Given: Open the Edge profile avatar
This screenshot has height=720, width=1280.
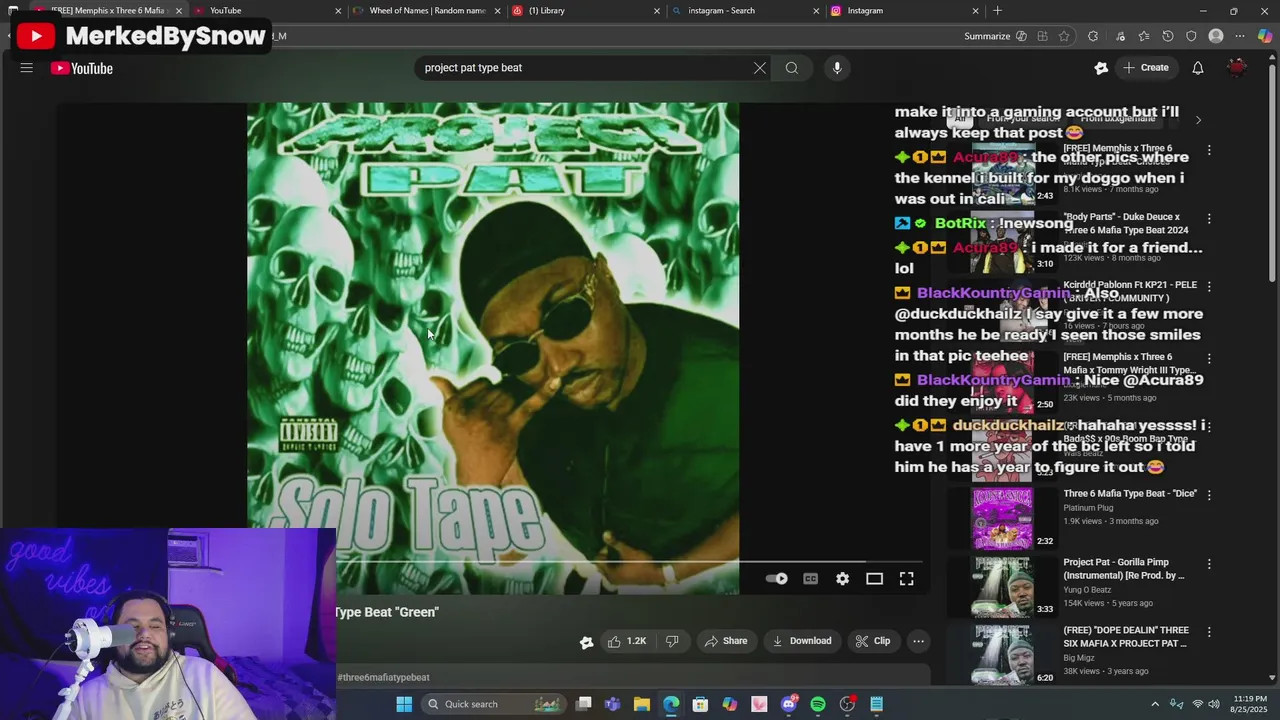Looking at the screenshot, I should [1216, 36].
